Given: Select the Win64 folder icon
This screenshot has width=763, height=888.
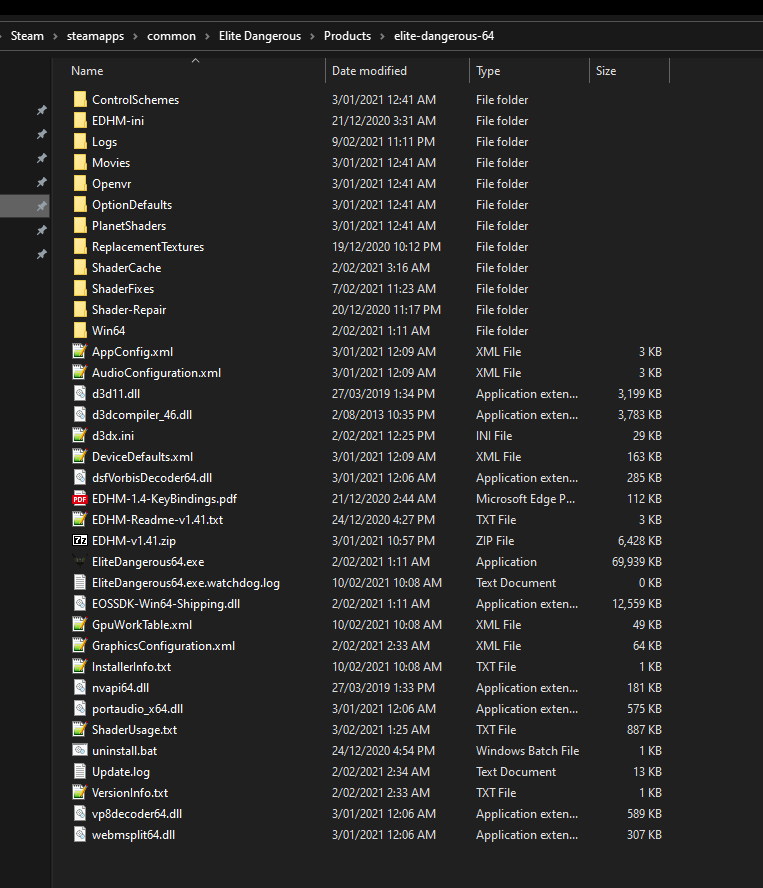Looking at the screenshot, I should (80, 331).
